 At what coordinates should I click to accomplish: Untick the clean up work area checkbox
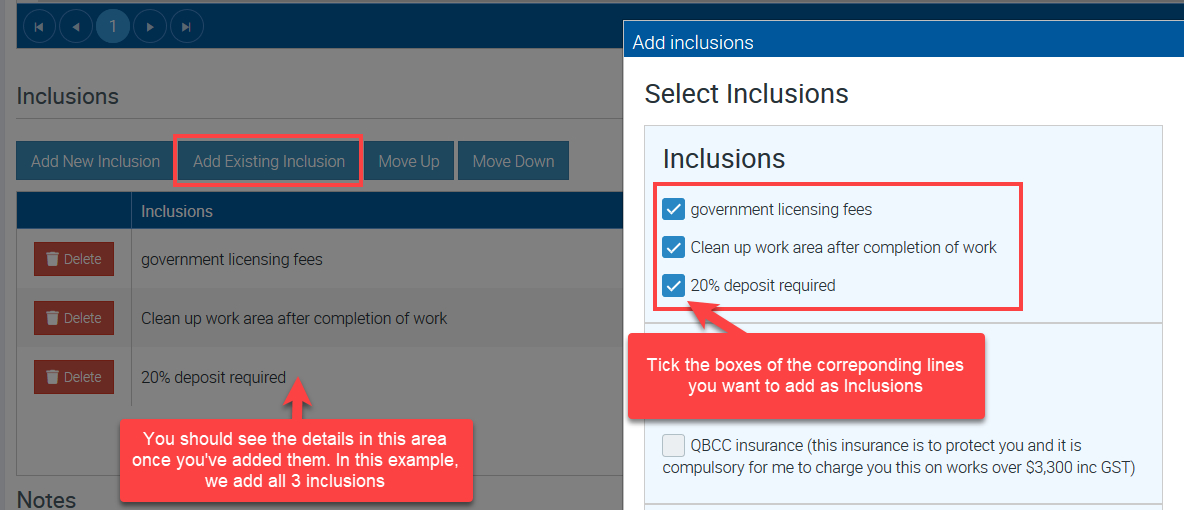pos(674,247)
